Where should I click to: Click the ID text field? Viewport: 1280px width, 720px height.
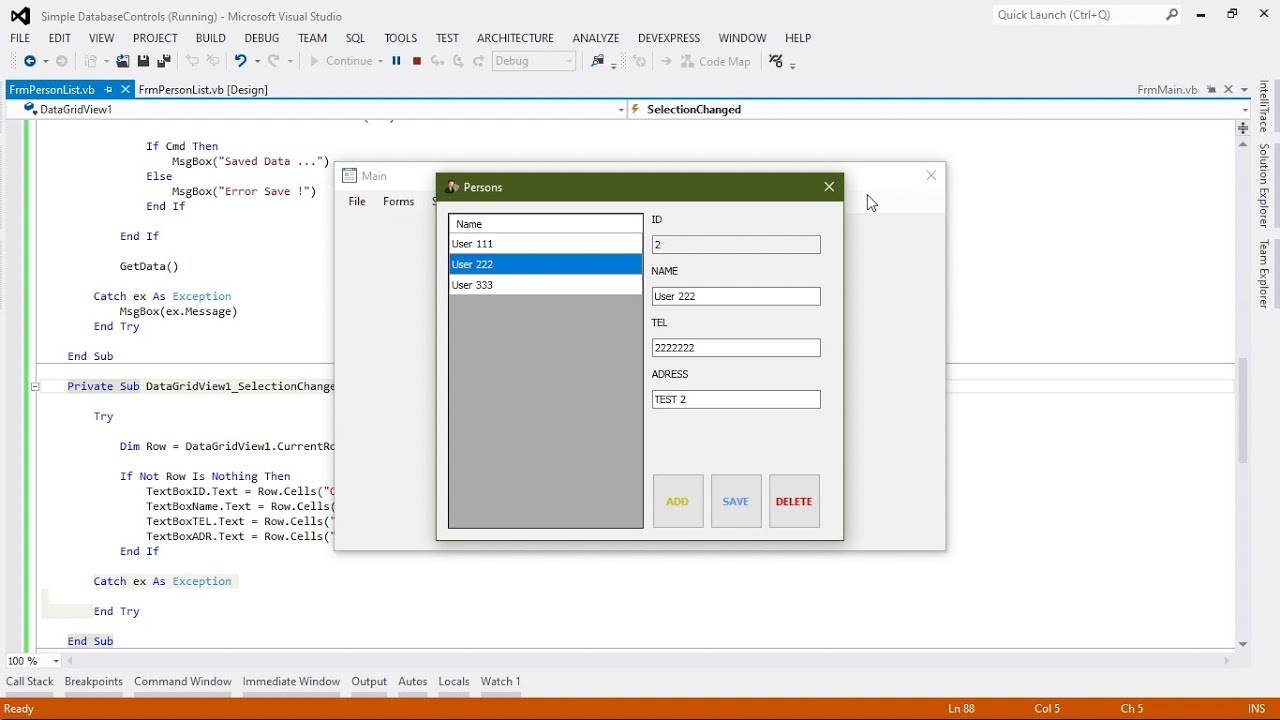(x=736, y=245)
